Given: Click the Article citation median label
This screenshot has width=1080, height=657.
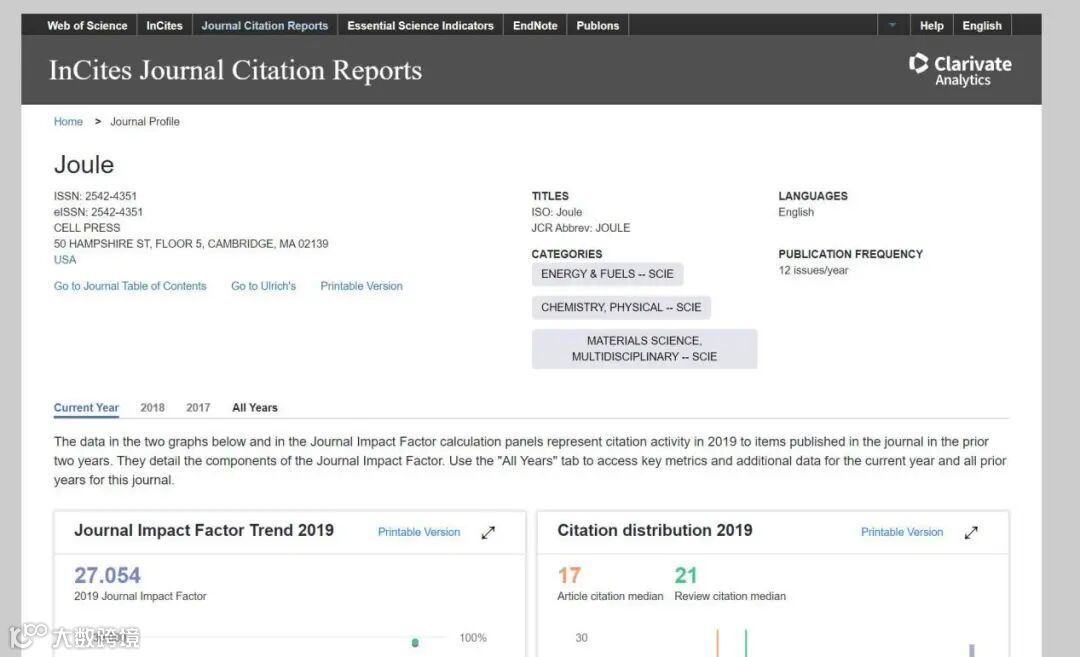Looking at the screenshot, I should (x=610, y=596).
